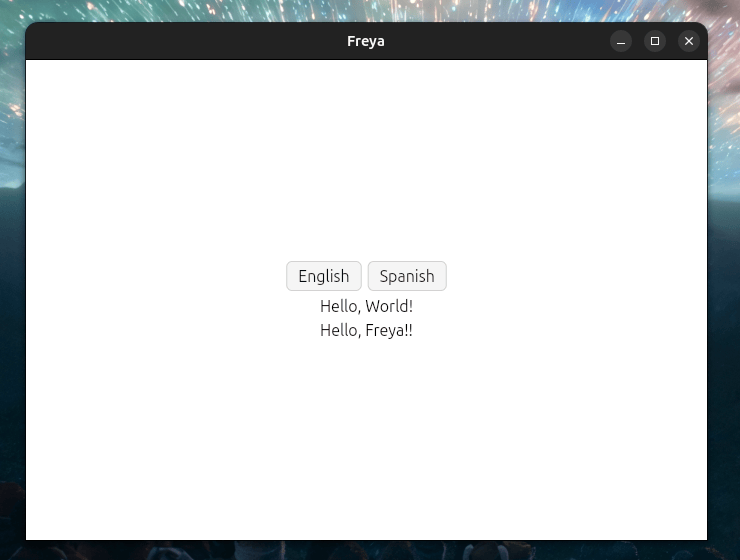The width and height of the screenshot is (740, 560).
Task: Click "Hello," in the first greeting line
Action: 340,306
